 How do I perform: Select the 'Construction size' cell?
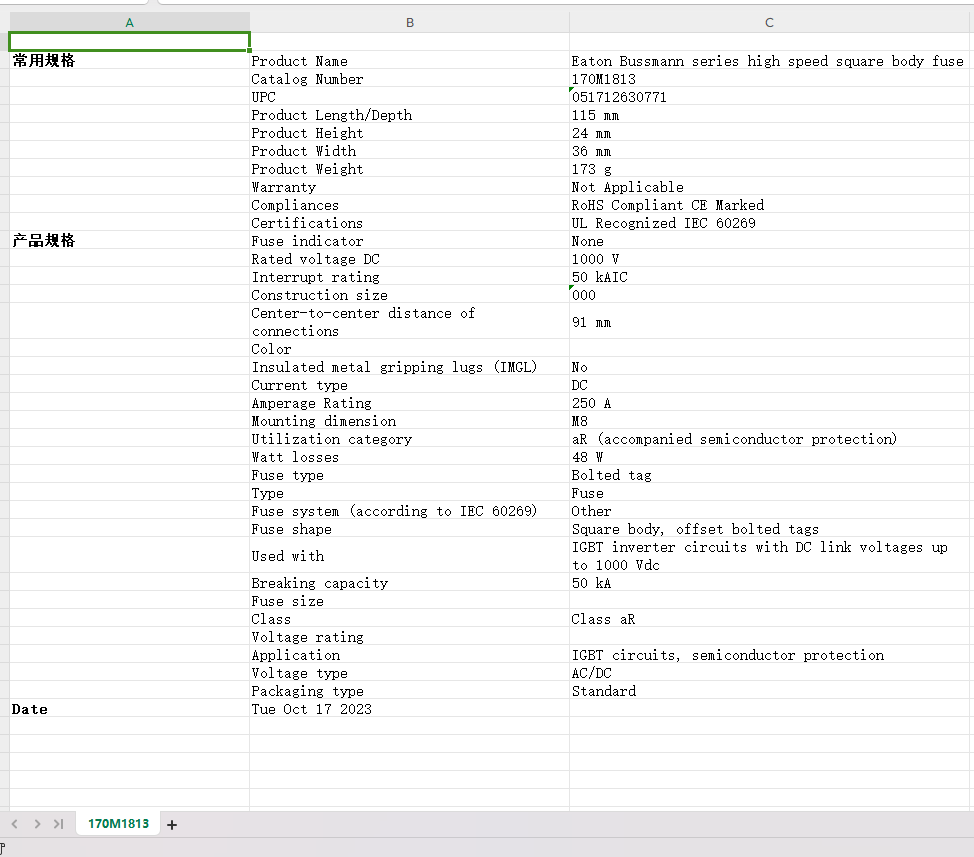click(409, 294)
